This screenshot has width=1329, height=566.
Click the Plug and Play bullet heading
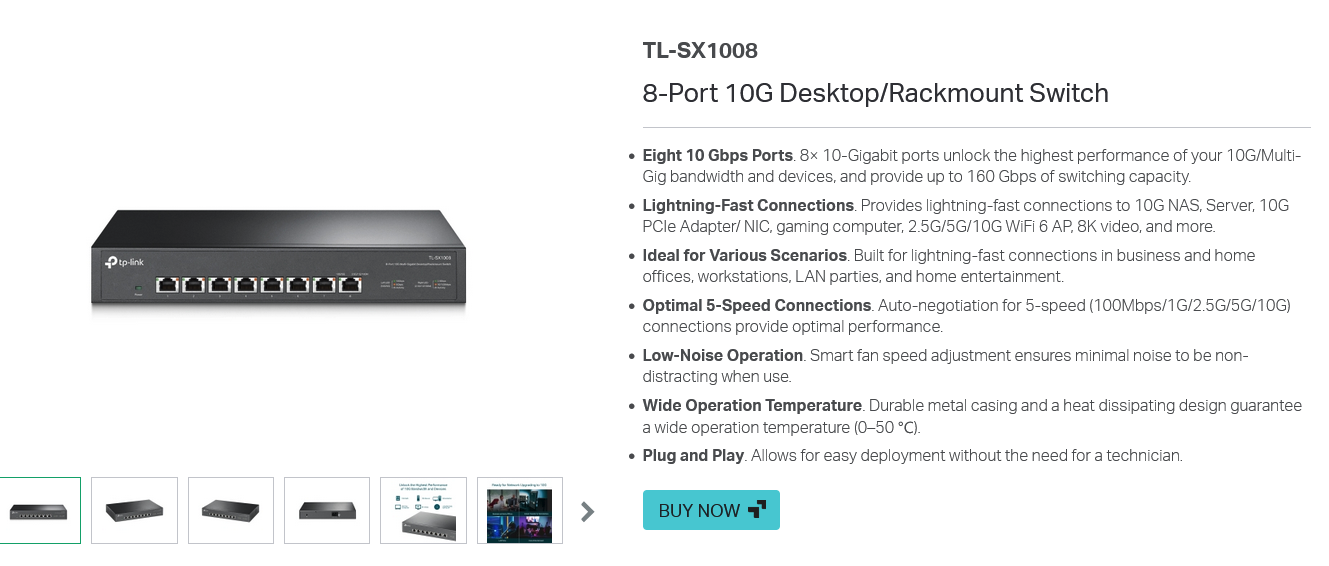pos(693,455)
